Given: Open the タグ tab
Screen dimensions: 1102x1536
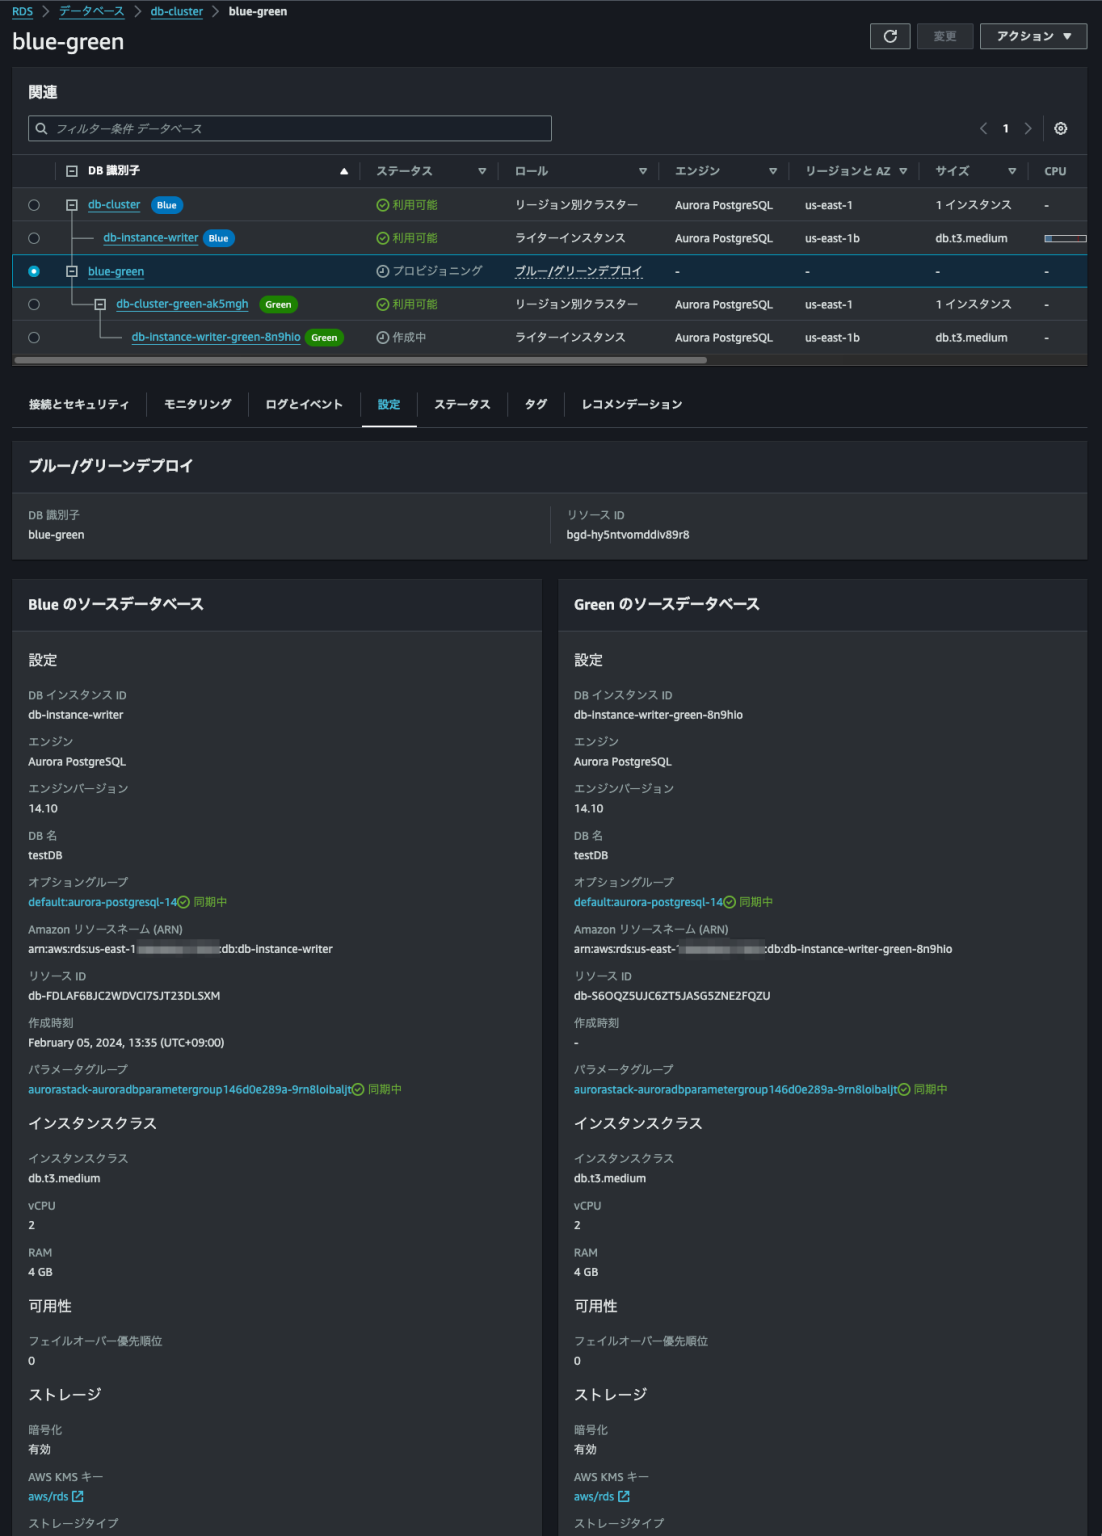Looking at the screenshot, I should click(x=535, y=404).
